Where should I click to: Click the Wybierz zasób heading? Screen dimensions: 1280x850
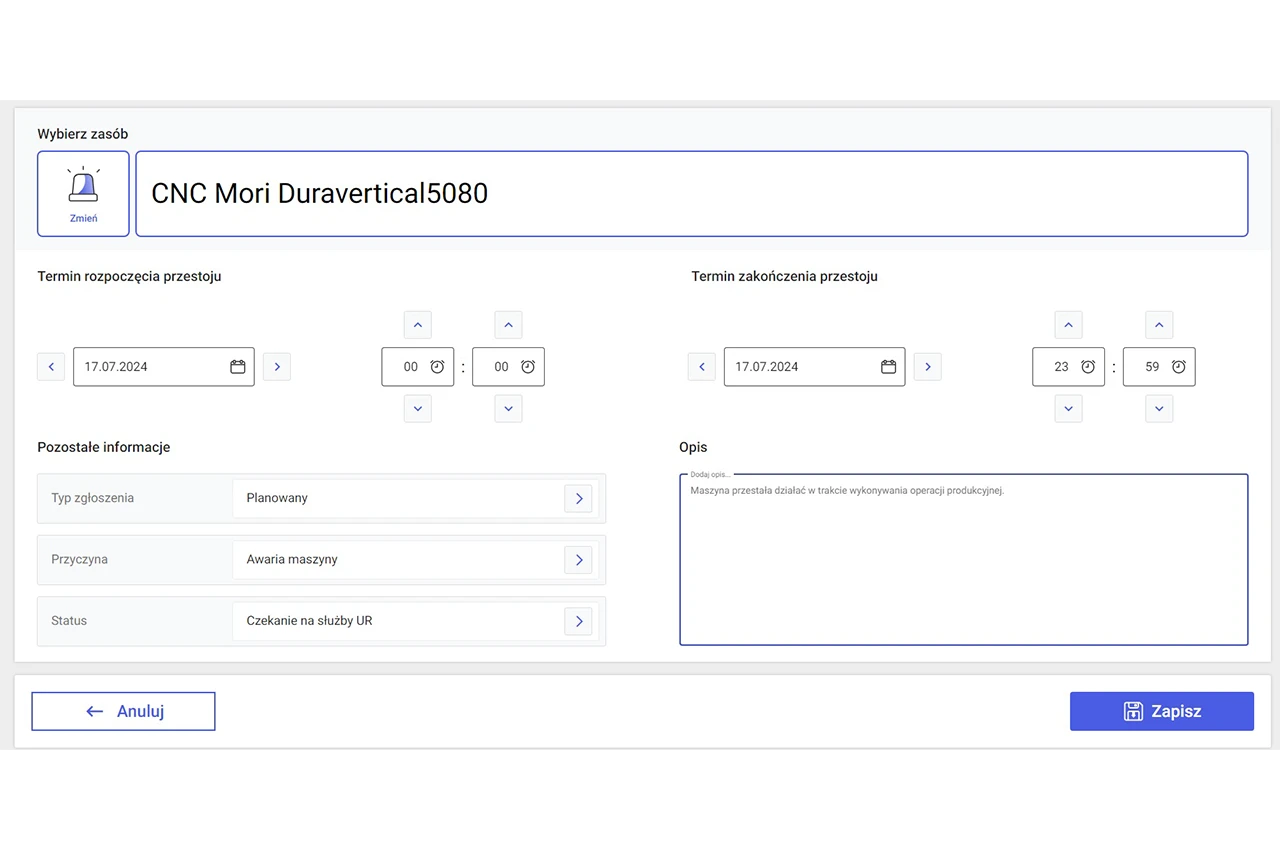(x=83, y=134)
